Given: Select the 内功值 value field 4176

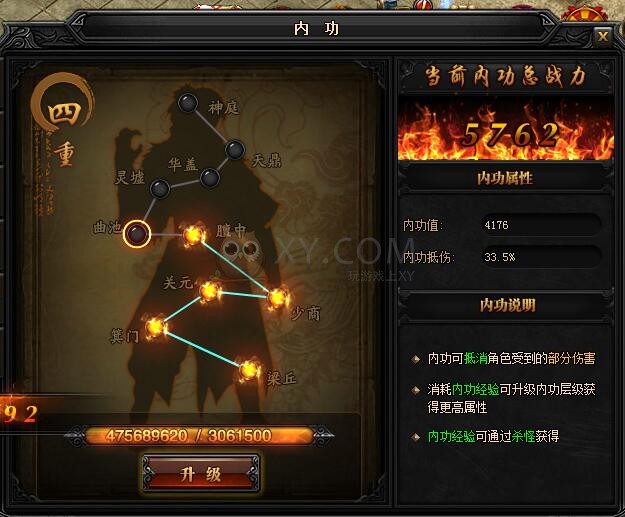Looking at the screenshot, I should point(541,225).
